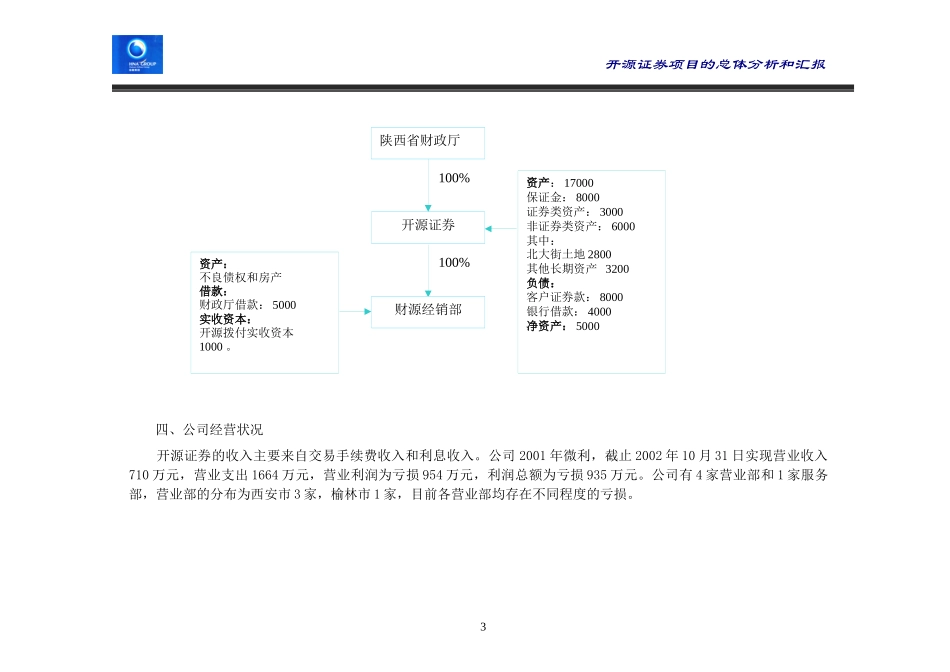This screenshot has height=672, width=950.
Task: Click 100% label below 开源证券
Action: (x=454, y=263)
